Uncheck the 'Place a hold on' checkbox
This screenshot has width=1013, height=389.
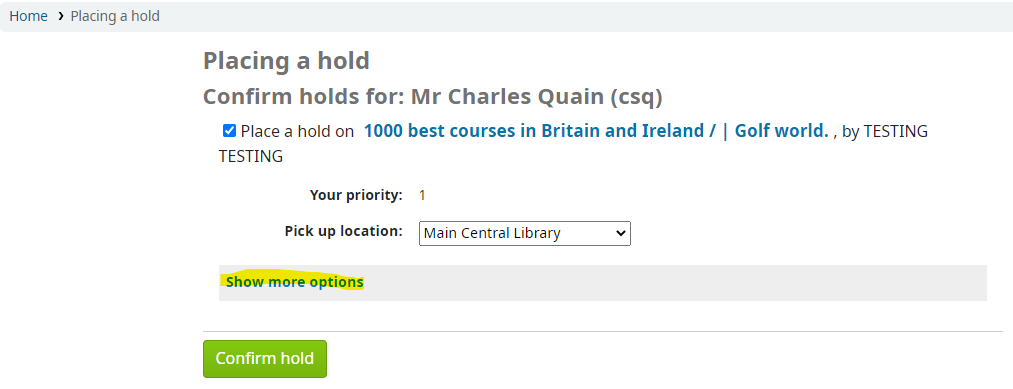click(x=229, y=131)
